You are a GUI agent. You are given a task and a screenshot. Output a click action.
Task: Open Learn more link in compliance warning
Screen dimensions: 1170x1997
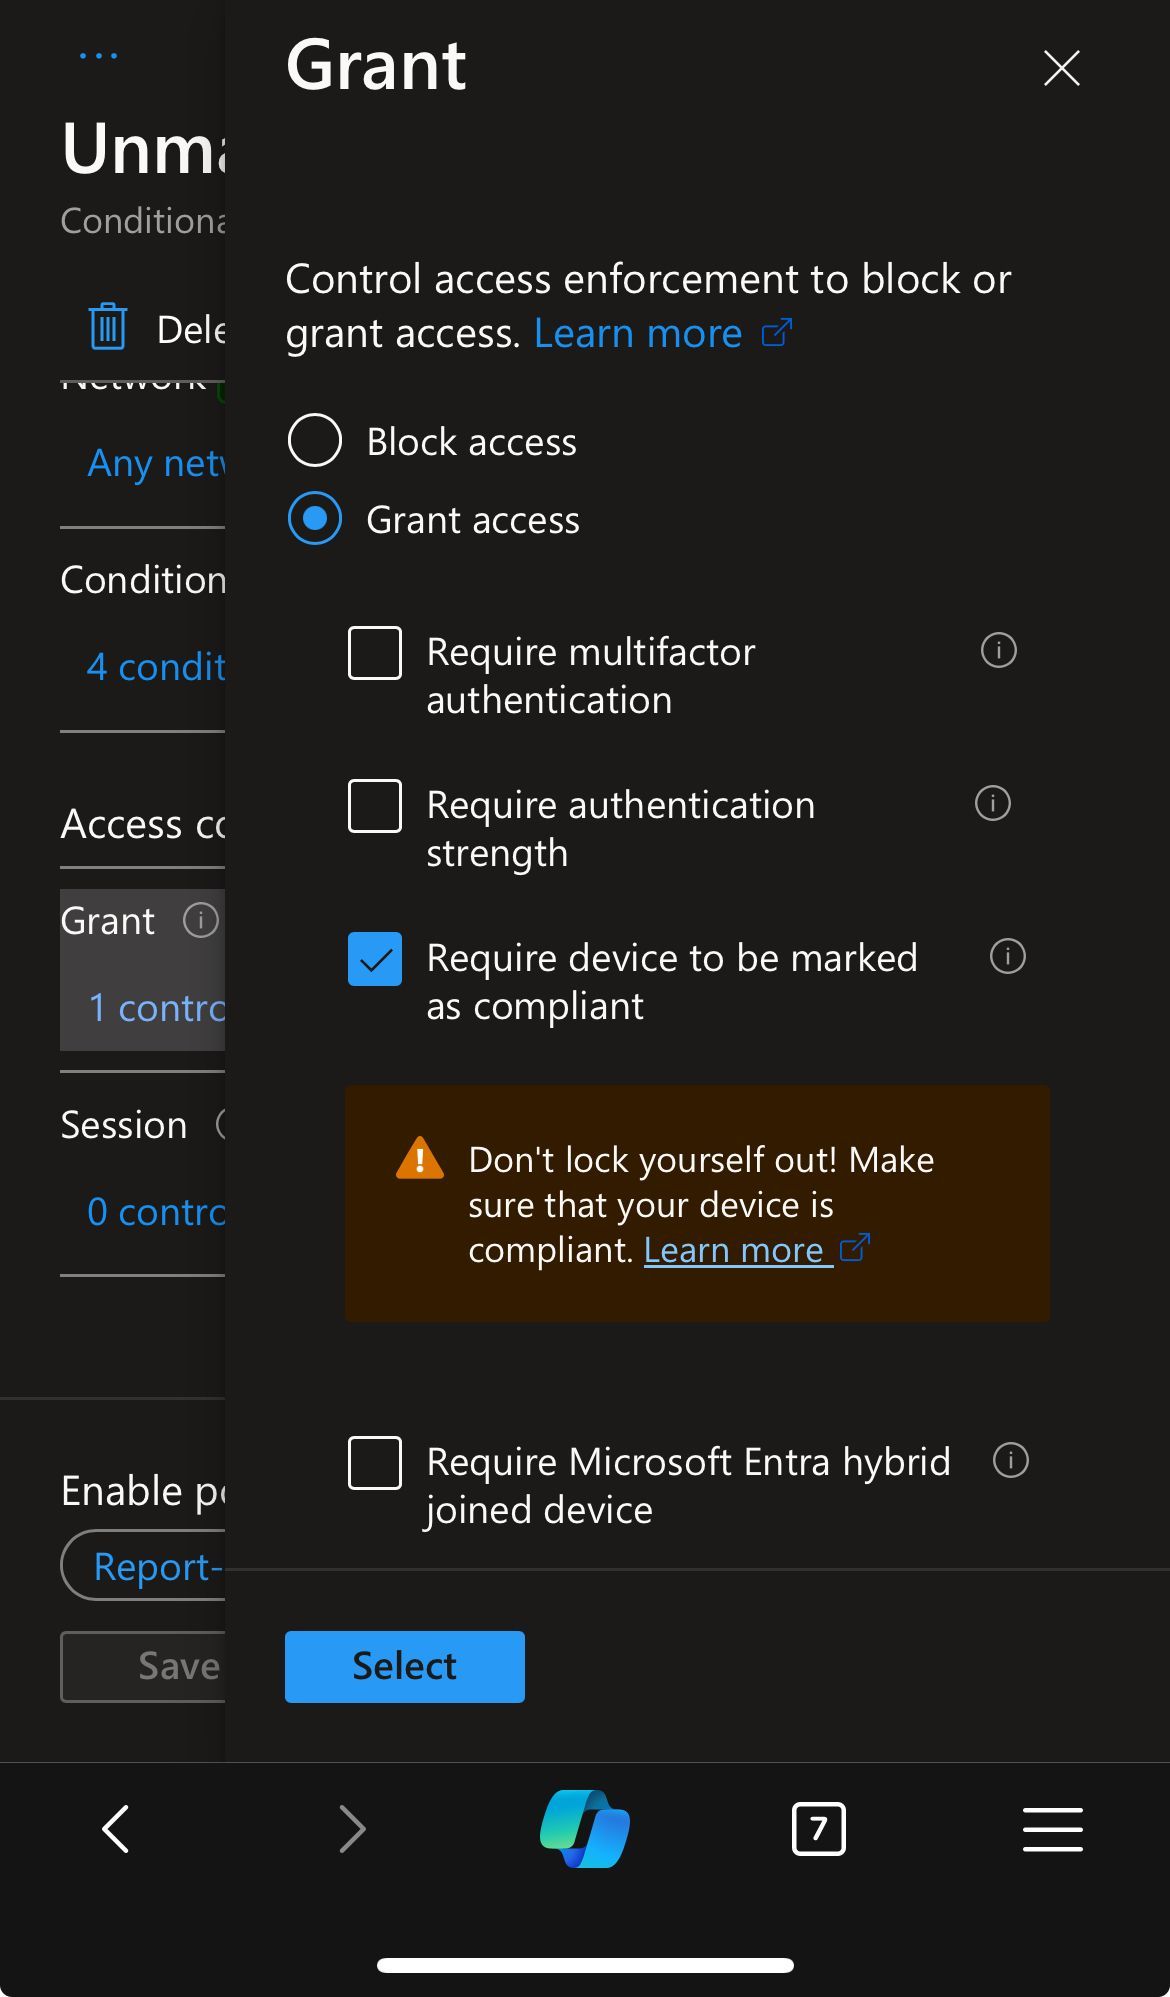click(735, 1250)
